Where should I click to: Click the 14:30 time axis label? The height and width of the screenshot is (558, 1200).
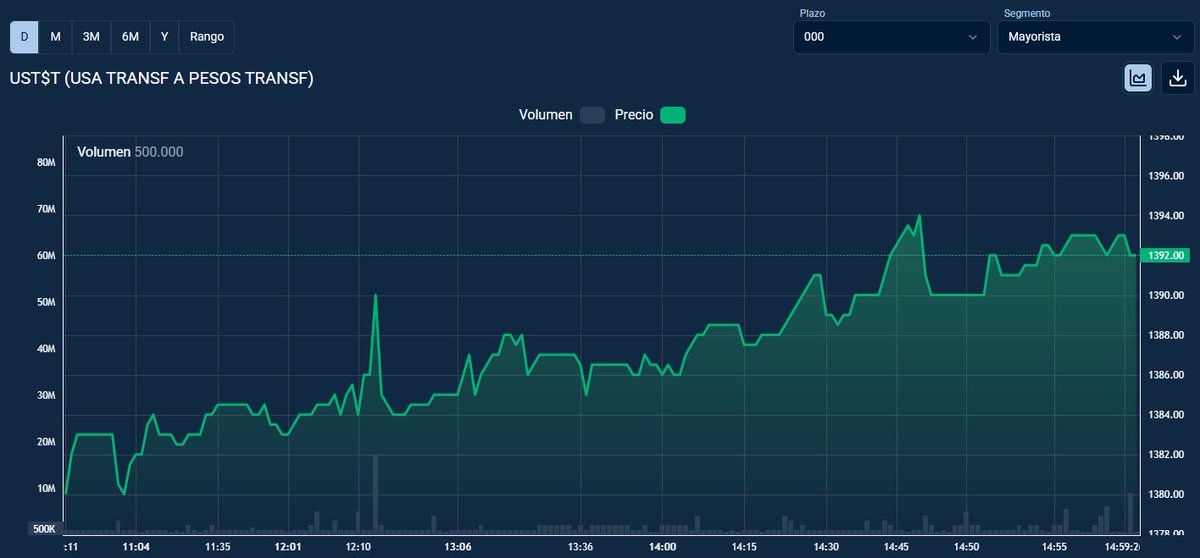[x=826, y=547]
